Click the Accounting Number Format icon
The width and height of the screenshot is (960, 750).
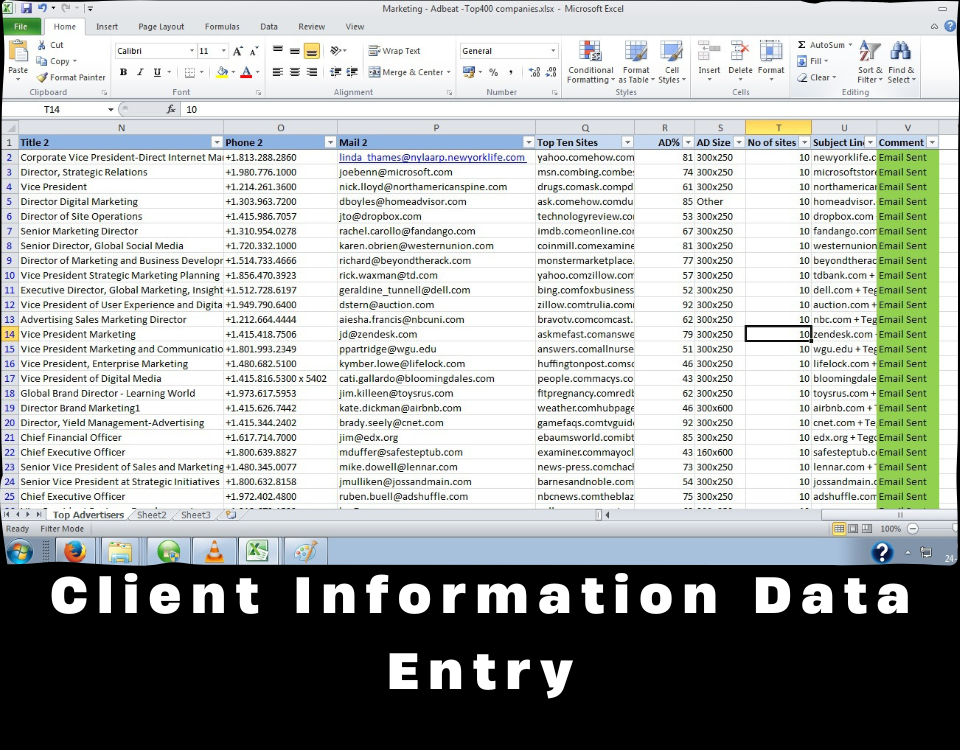click(x=469, y=72)
